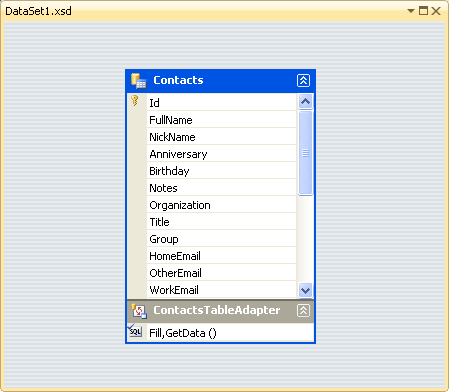Select the NickName column
Screen dimensions: 449x392
pyautogui.click(x=221, y=136)
